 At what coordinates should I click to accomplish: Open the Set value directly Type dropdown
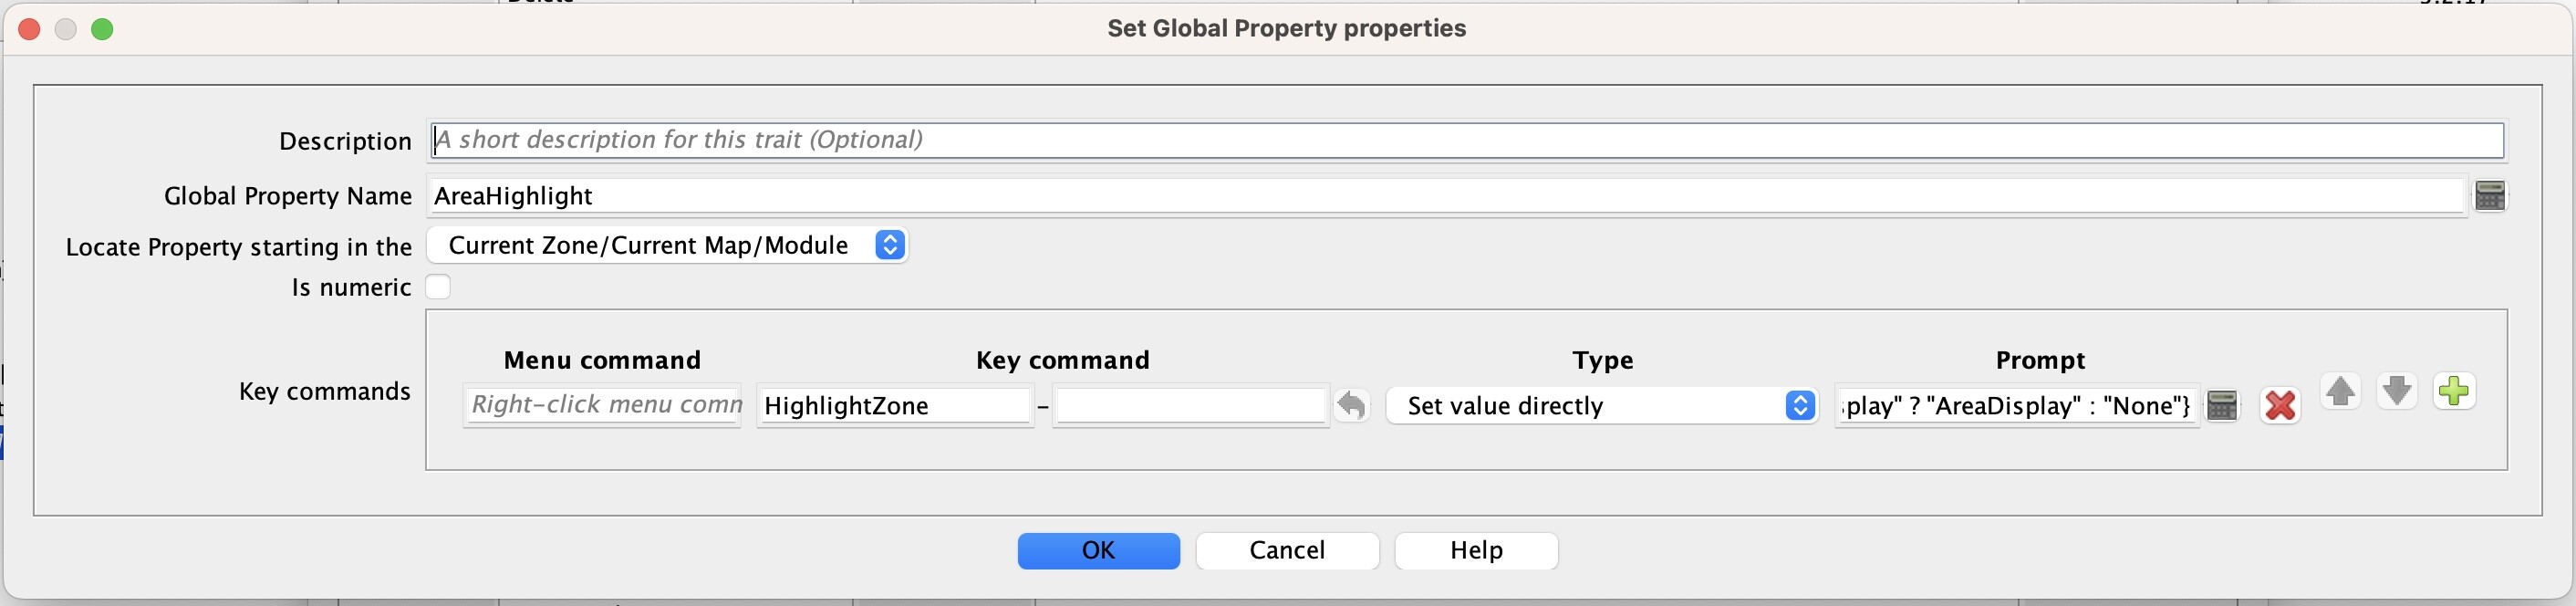coord(1602,406)
